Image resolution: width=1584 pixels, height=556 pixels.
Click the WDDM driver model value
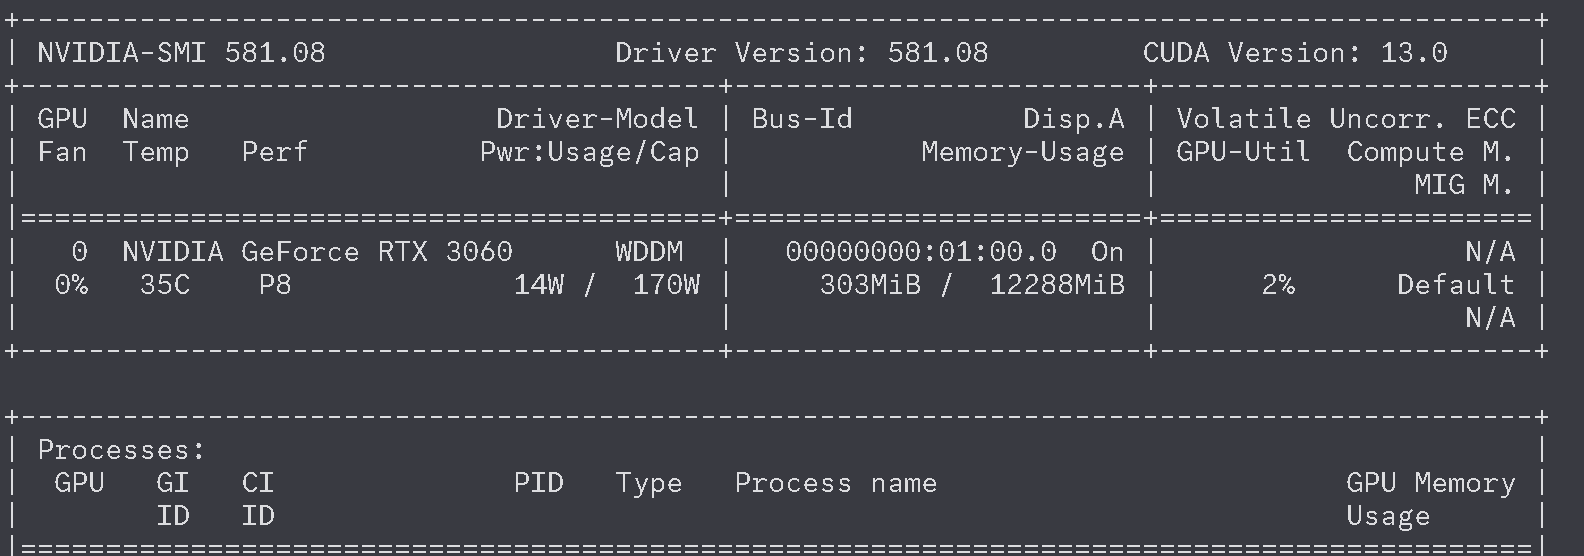(649, 252)
